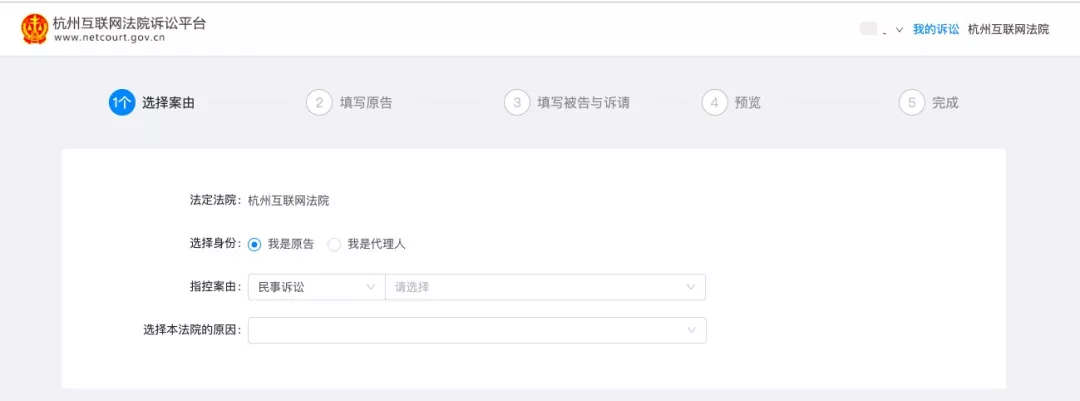Click the step 4 number circle
The image size is (1080, 401).
click(714, 102)
